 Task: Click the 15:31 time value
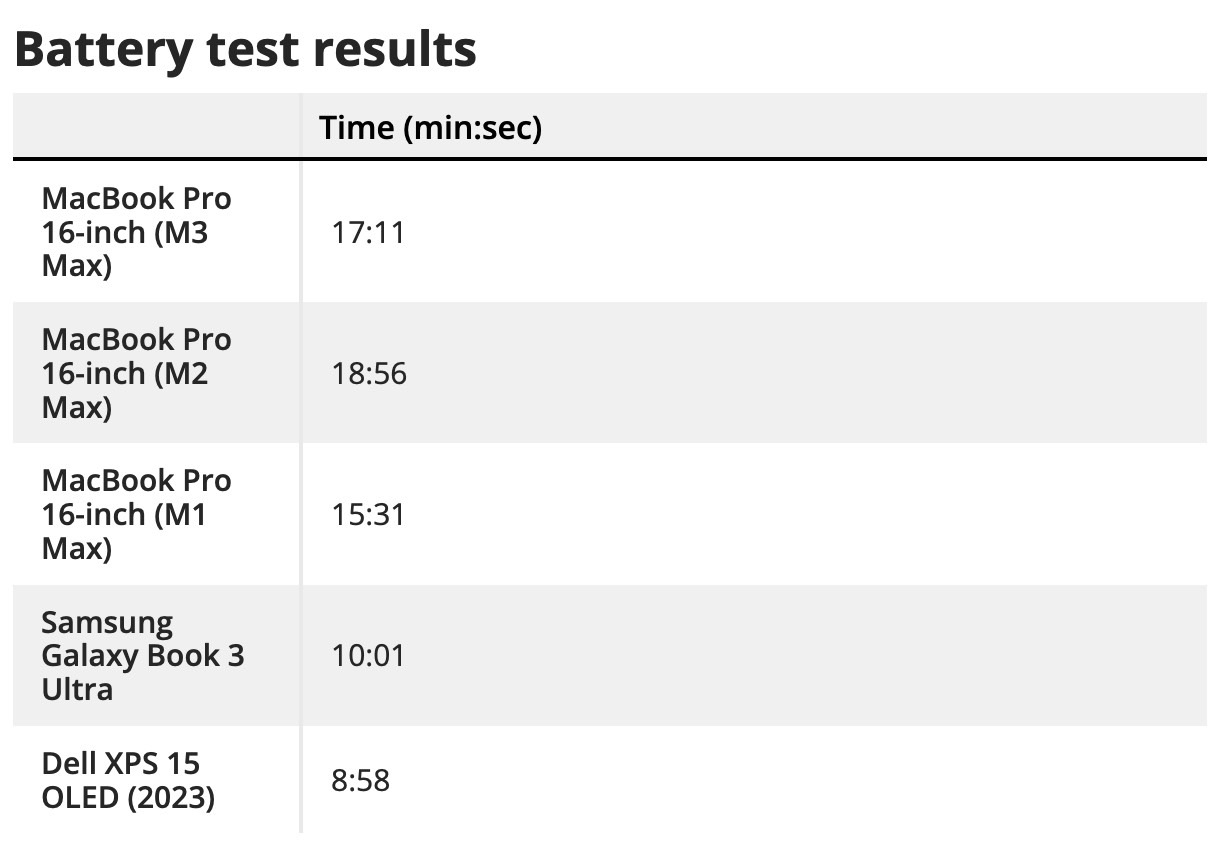pos(368,515)
